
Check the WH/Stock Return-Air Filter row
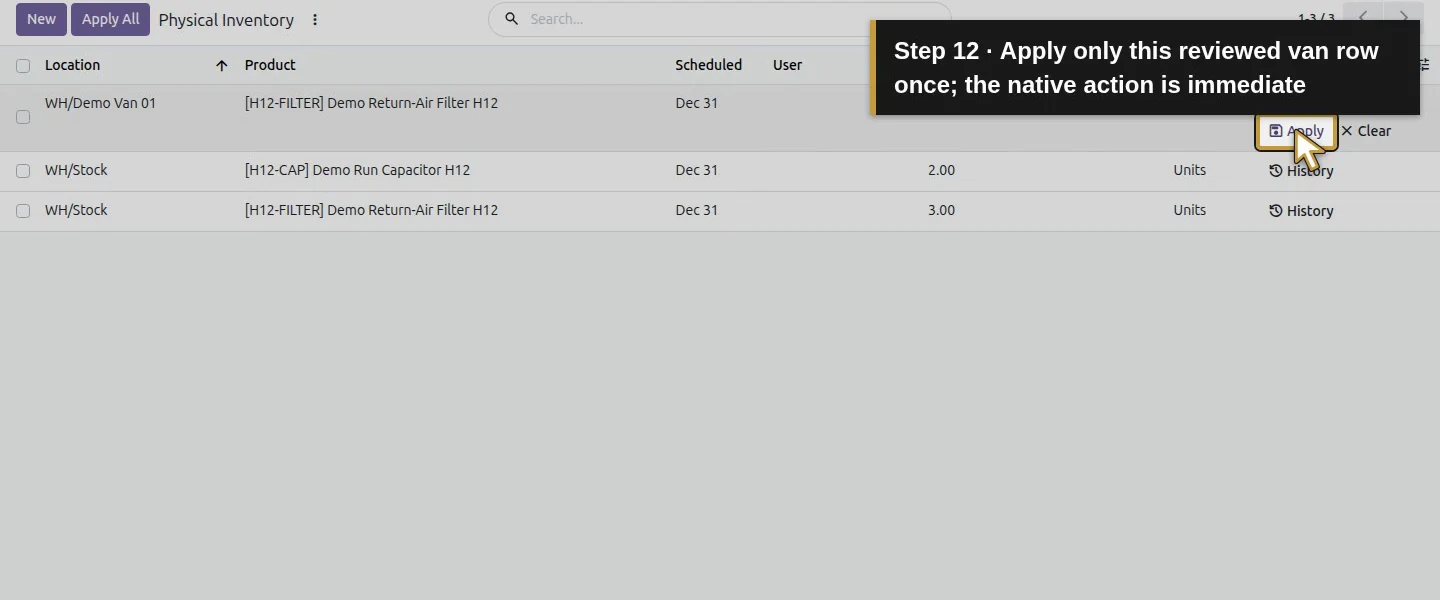[x=23, y=211]
